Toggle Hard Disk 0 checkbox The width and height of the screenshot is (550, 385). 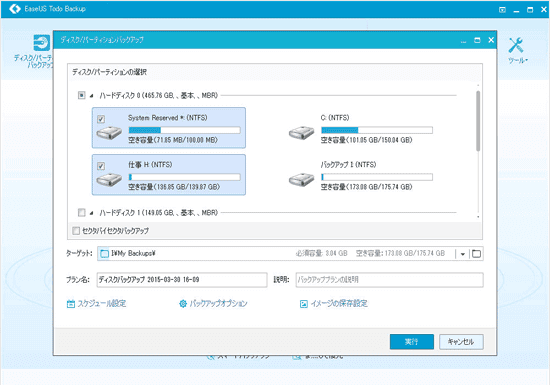click(x=81, y=95)
